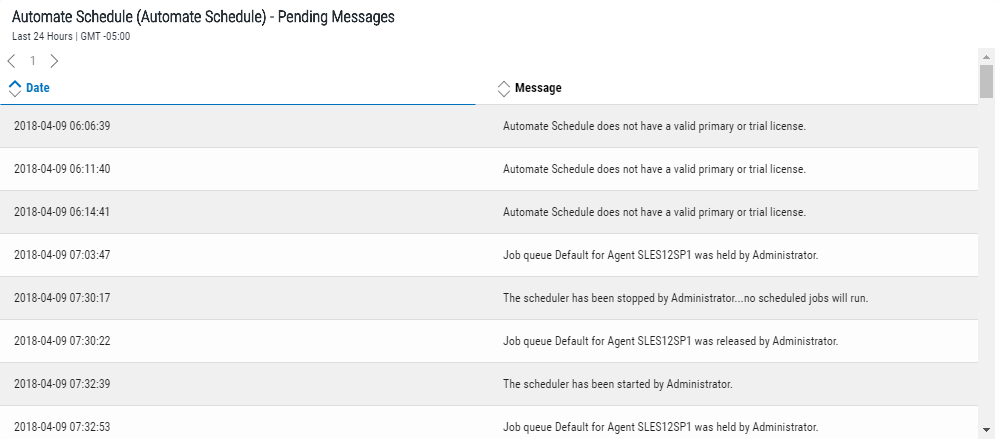Screen dimensions: 995x439
Task: Click the sort icon beside Date
Action: [14, 88]
